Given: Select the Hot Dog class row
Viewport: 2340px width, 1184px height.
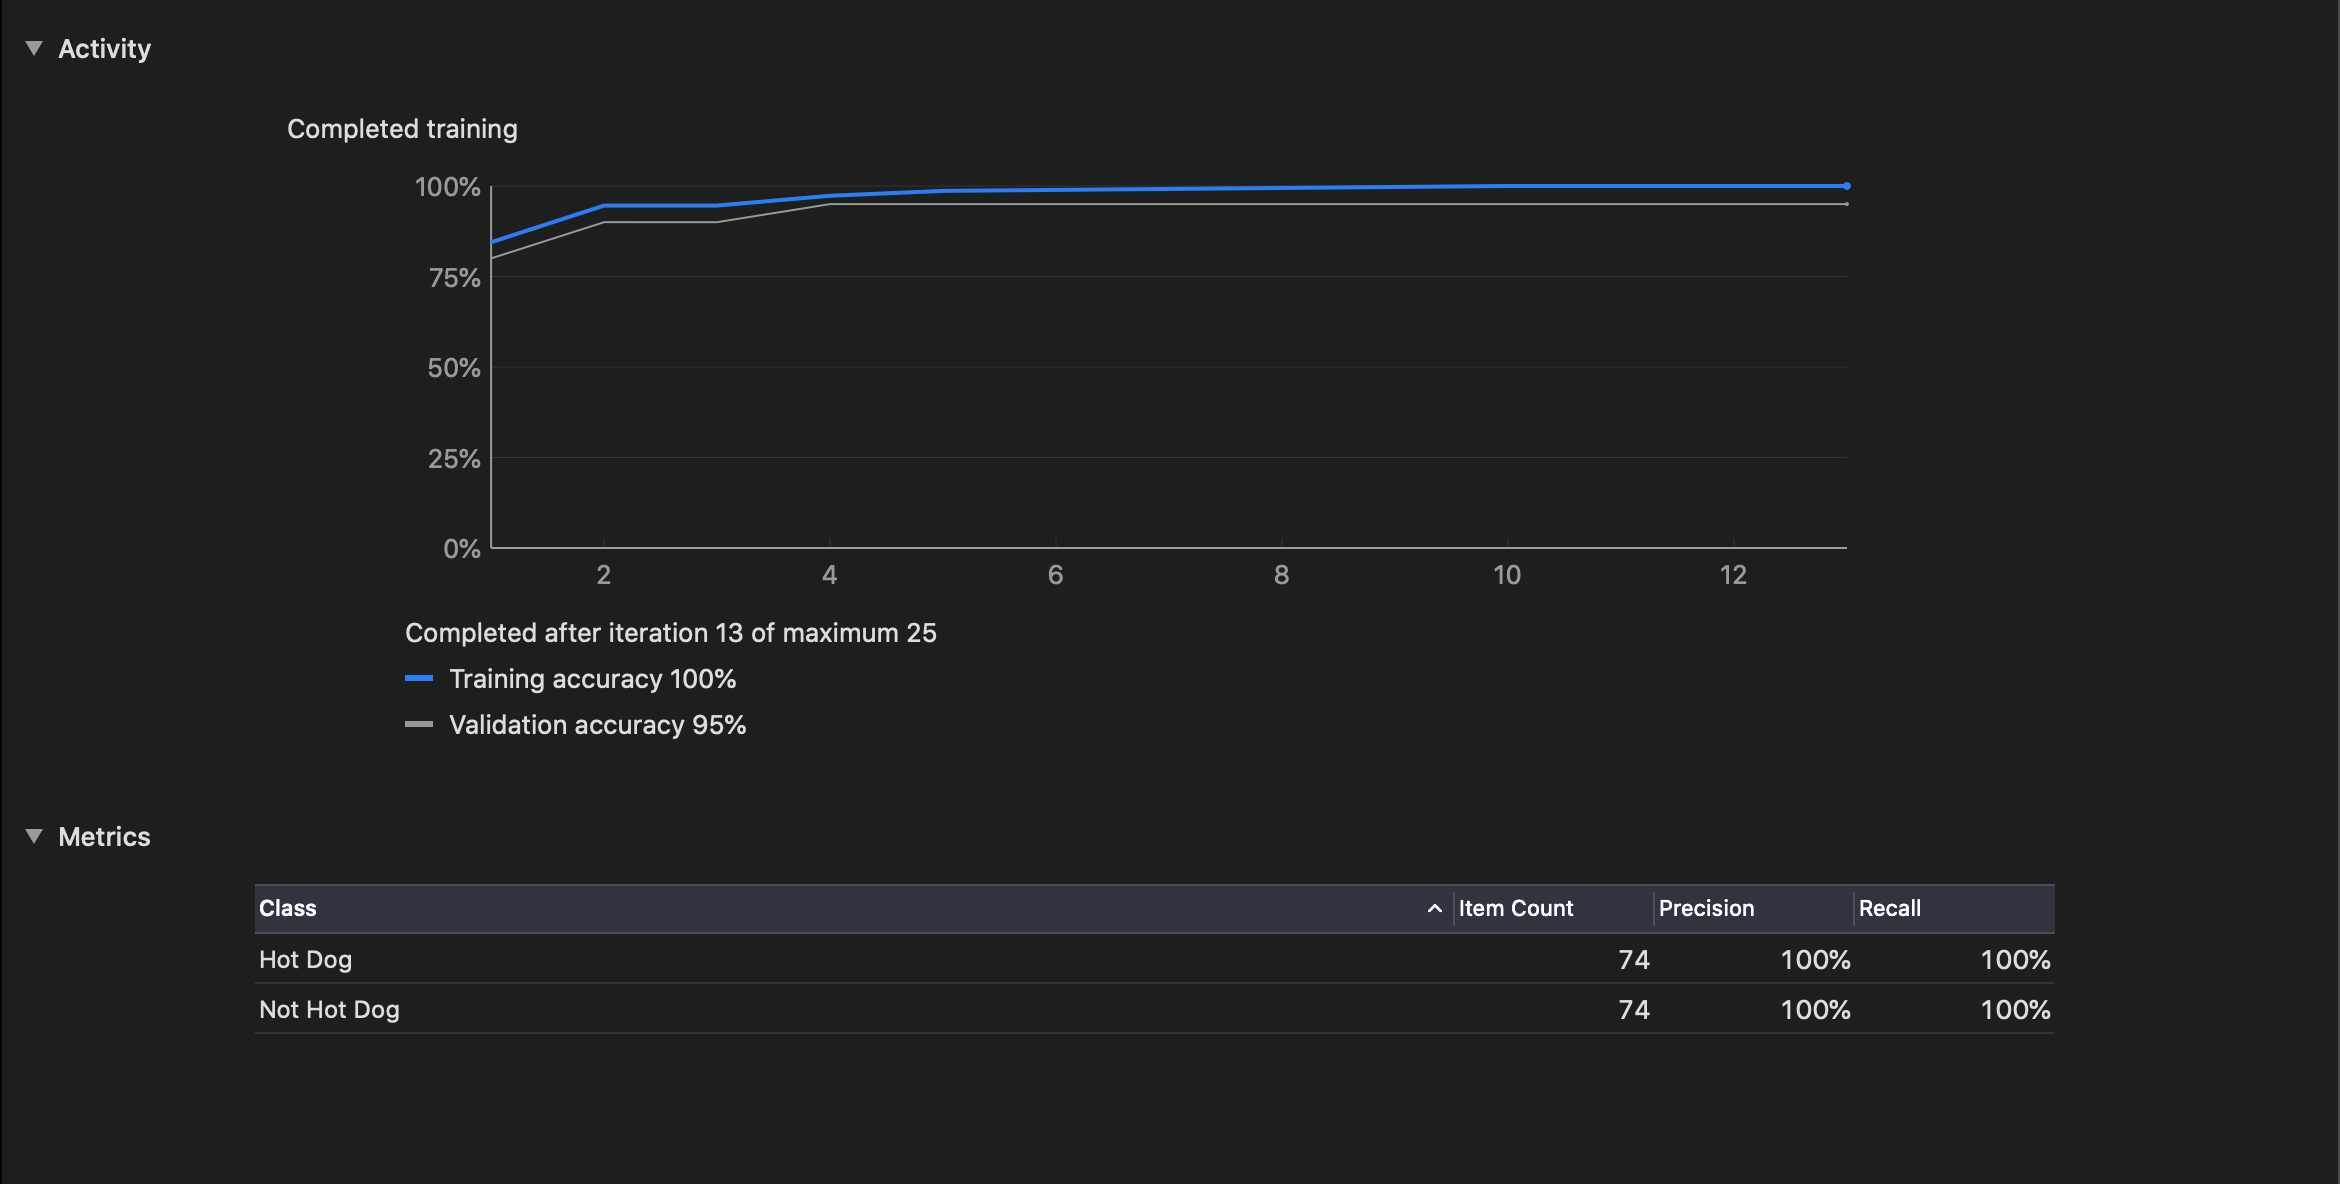Looking at the screenshot, I should [x=1155, y=959].
